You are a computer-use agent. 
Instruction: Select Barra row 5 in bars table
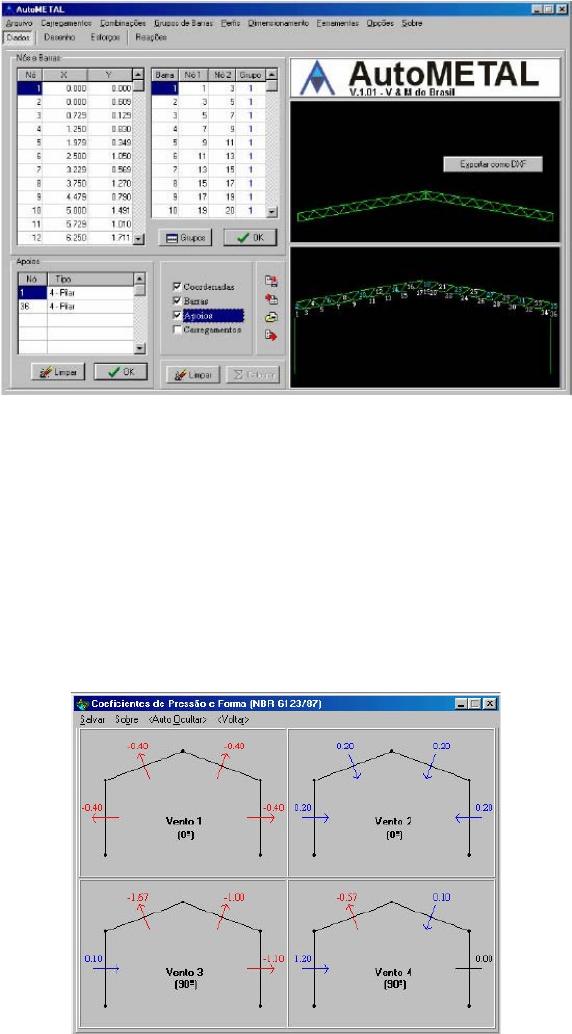(208, 144)
